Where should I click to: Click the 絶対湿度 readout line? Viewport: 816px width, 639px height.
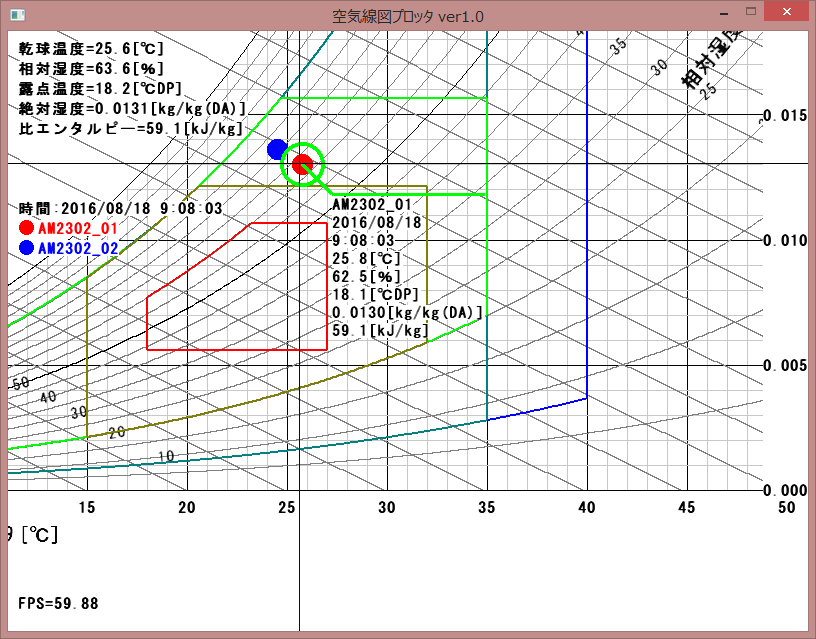tap(132, 108)
